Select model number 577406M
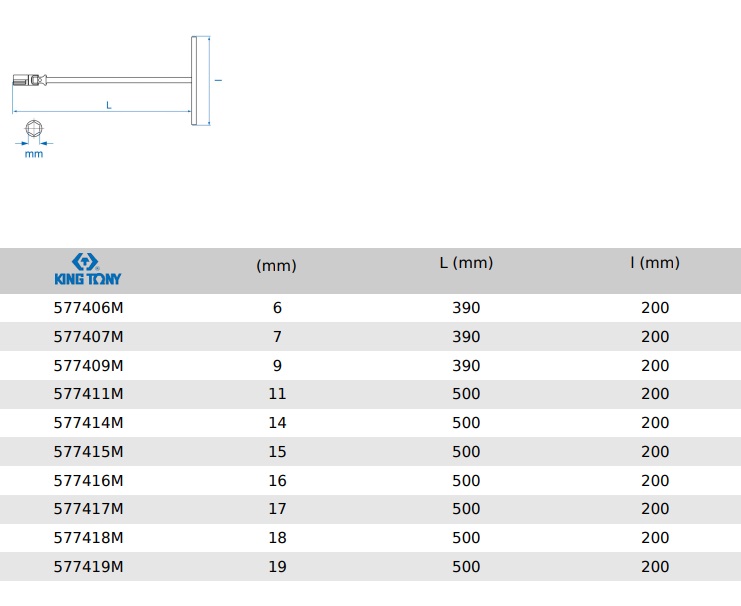 coord(88,308)
